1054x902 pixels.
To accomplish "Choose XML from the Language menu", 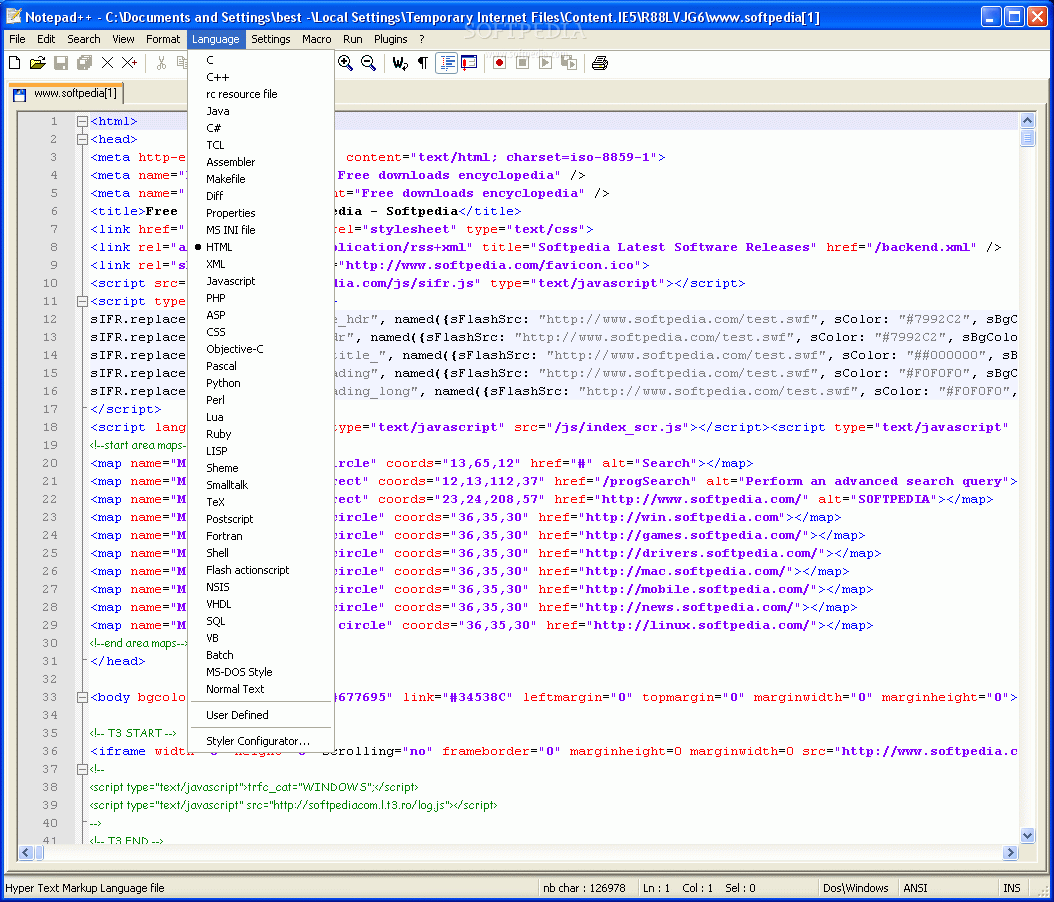I will click(x=261, y=264).
